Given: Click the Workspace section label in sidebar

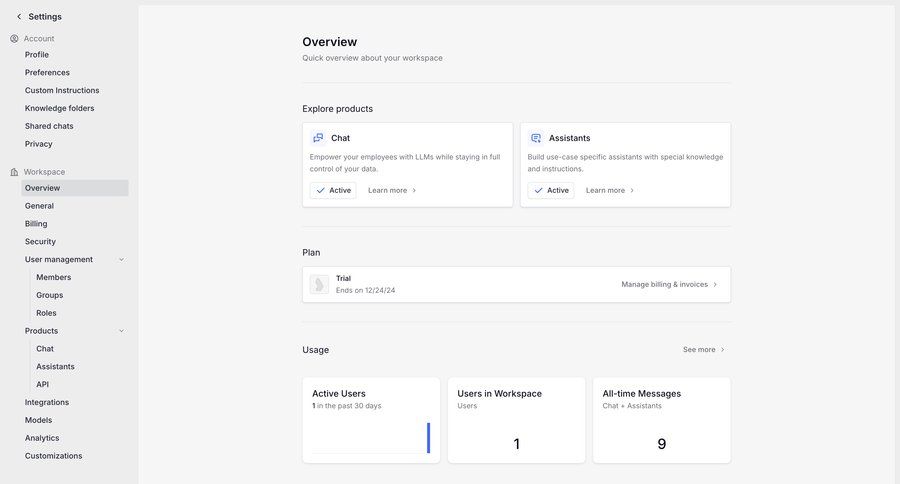Looking at the screenshot, I should 44,172.
